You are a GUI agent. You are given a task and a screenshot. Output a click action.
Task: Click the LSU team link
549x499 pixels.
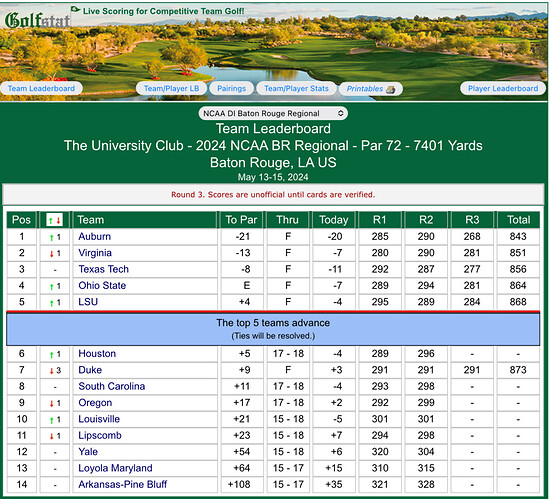point(88,302)
